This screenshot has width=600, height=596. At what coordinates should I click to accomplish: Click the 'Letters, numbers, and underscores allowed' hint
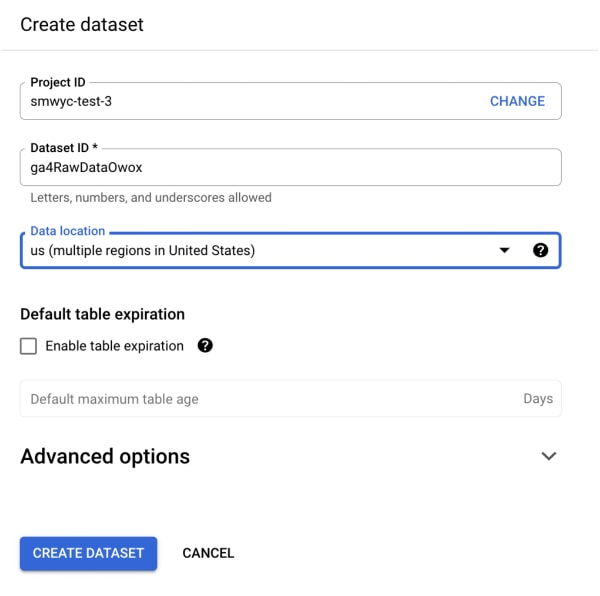pos(151,198)
